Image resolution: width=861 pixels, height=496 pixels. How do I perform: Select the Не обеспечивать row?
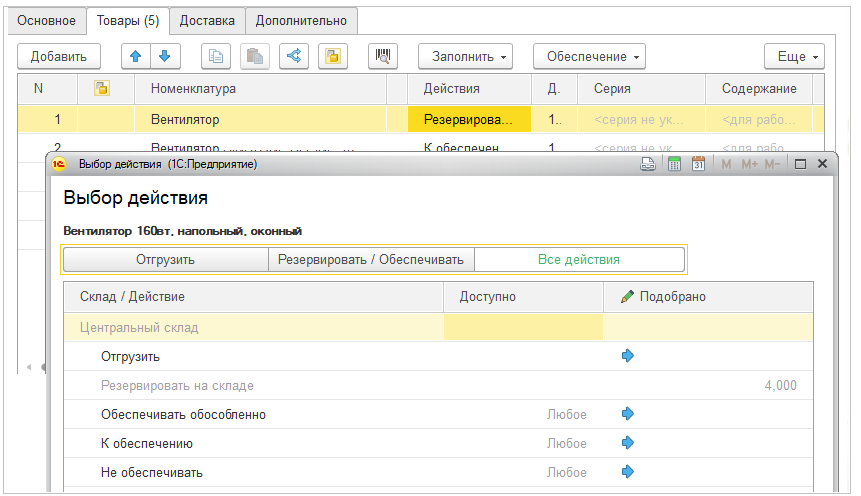coord(438,472)
